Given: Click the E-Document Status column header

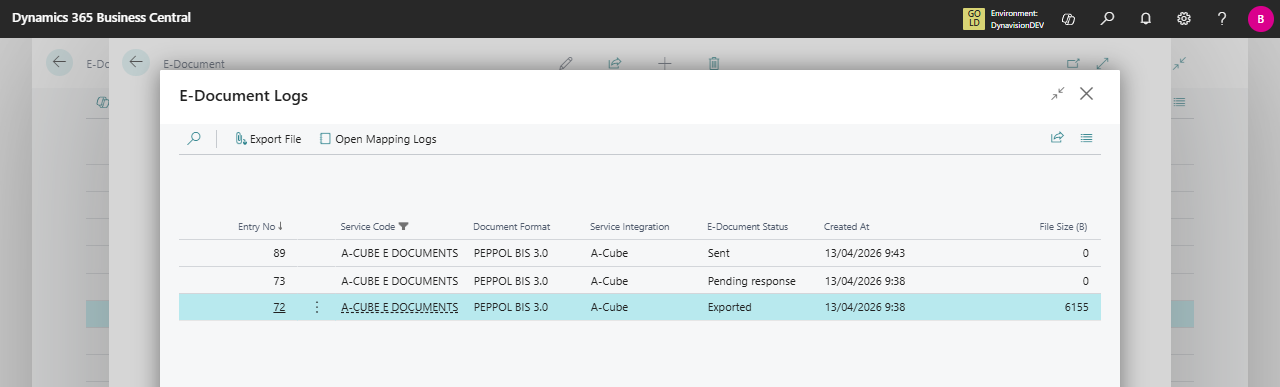Looking at the screenshot, I should tap(747, 226).
